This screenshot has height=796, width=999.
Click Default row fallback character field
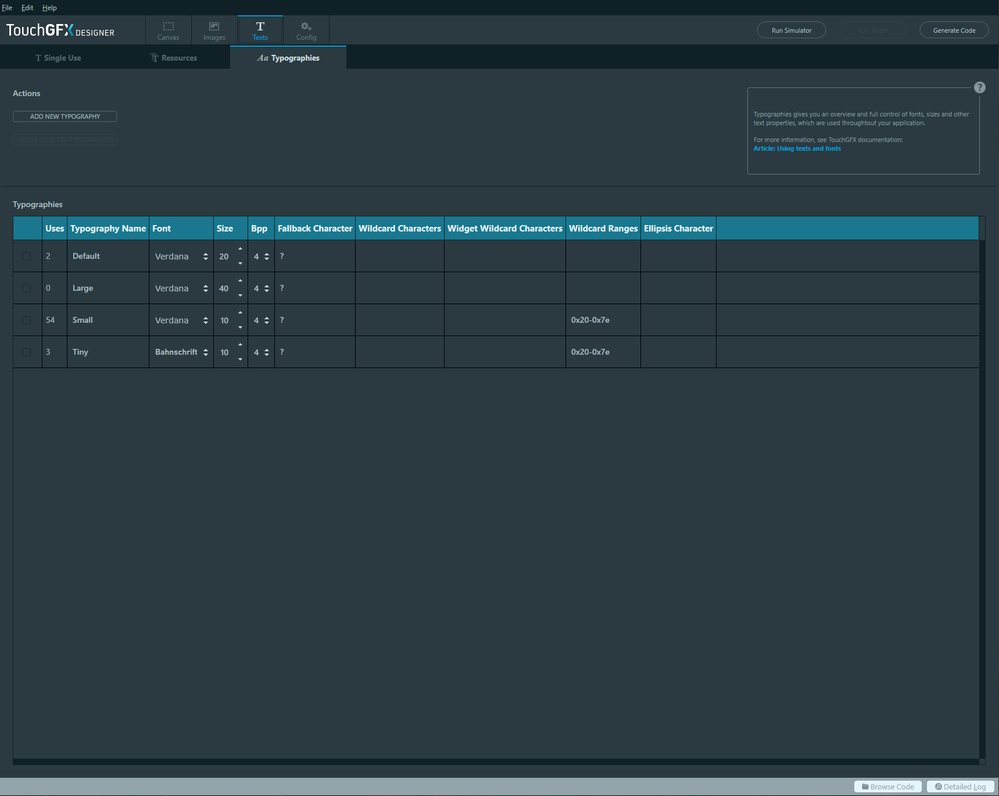tap(315, 256)
